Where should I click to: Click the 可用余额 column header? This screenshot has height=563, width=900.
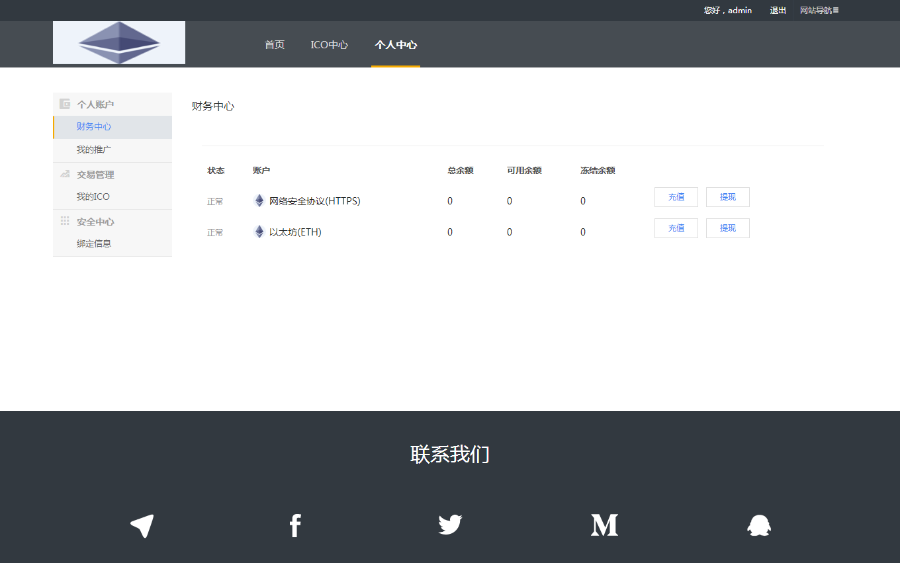point(524,170)
